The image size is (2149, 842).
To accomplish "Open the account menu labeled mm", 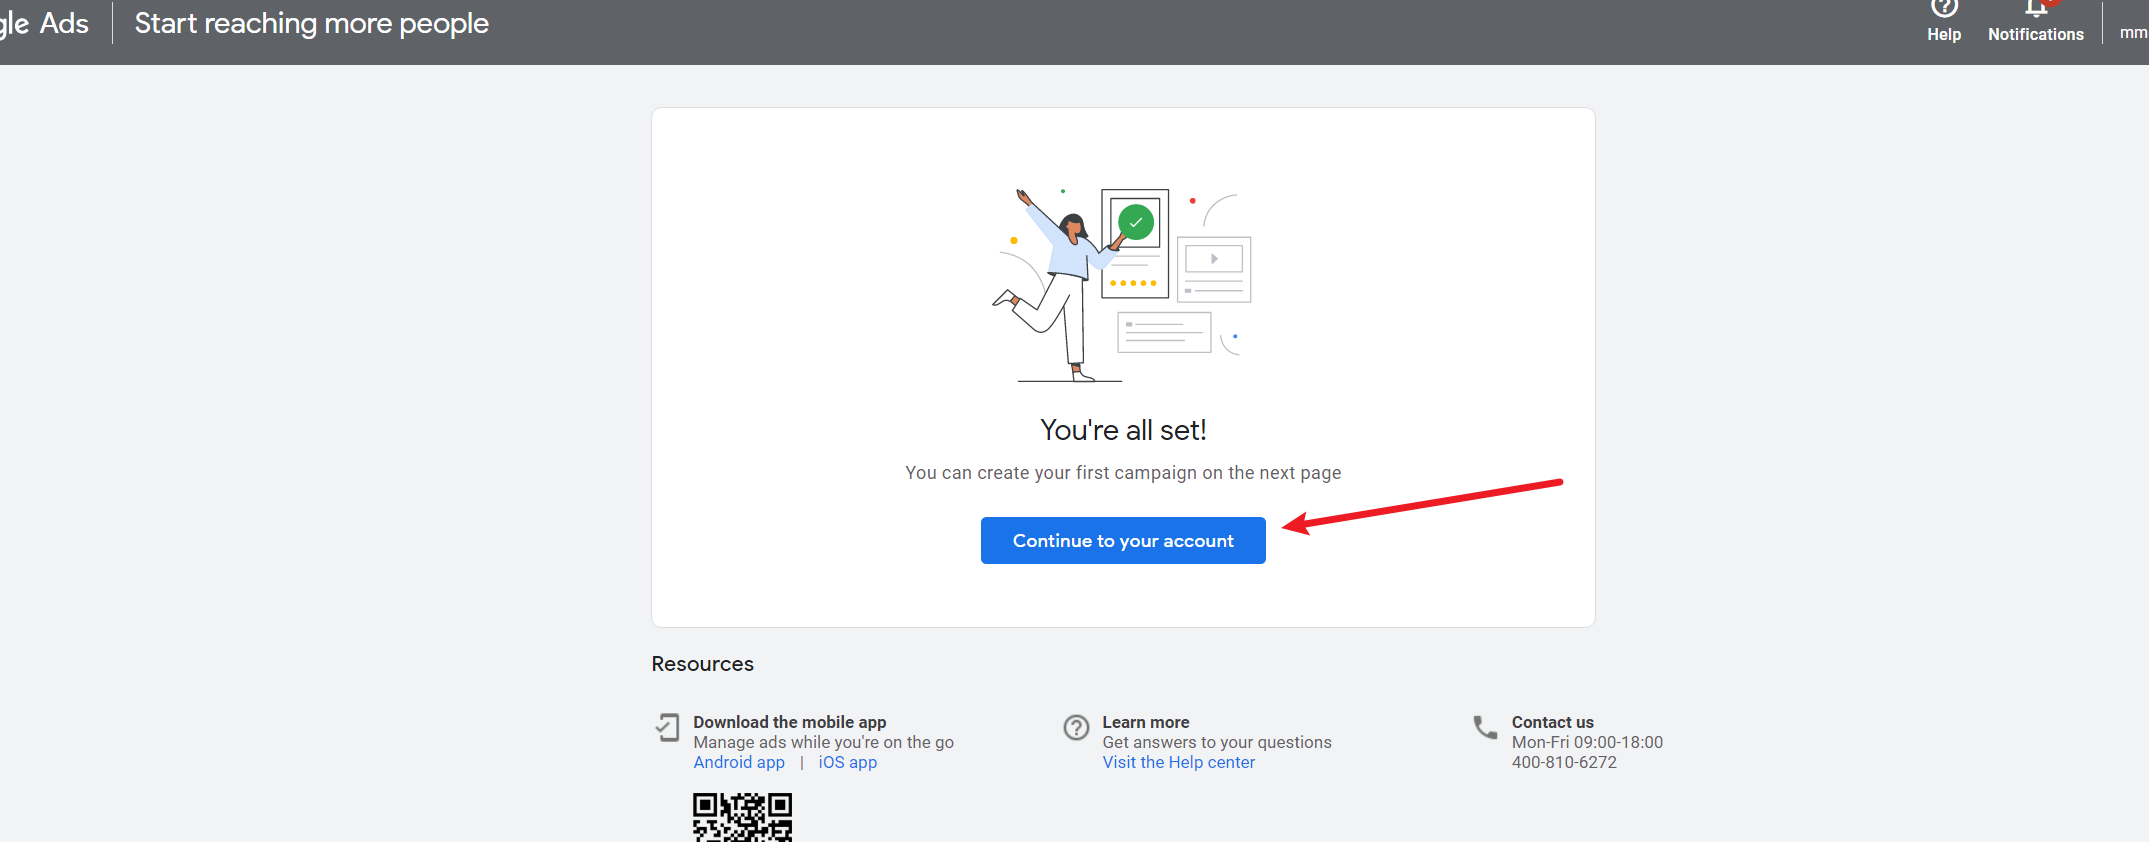I will click(x=2132, y=32).
